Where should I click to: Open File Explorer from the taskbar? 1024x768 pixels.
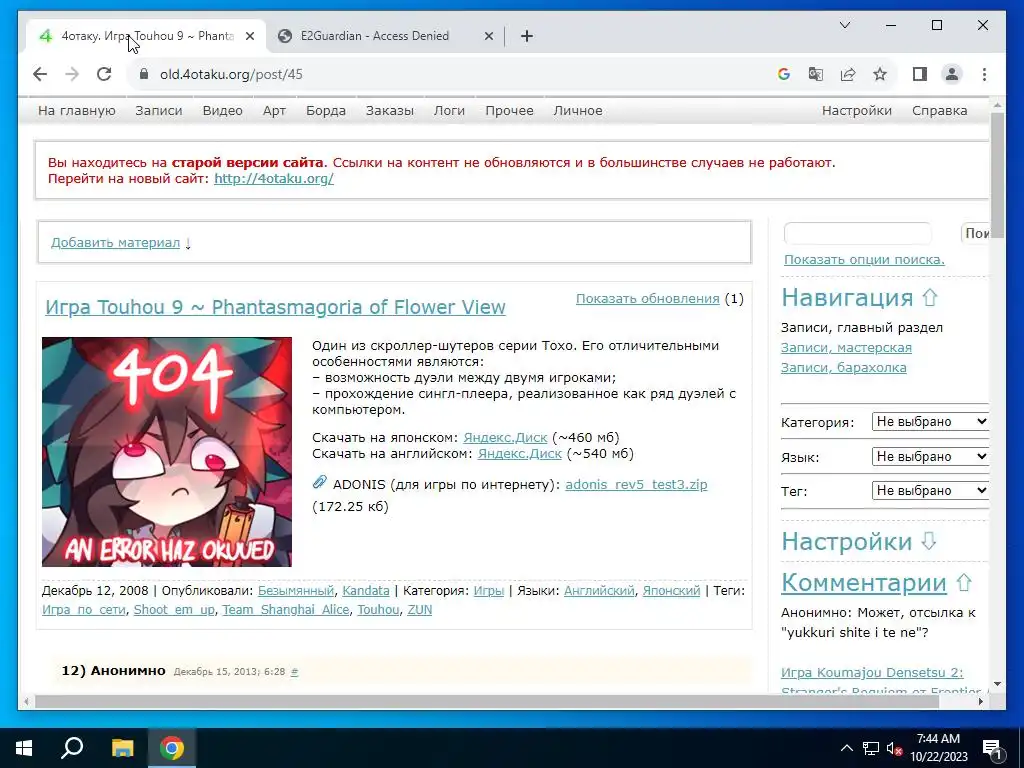(122, 748)
